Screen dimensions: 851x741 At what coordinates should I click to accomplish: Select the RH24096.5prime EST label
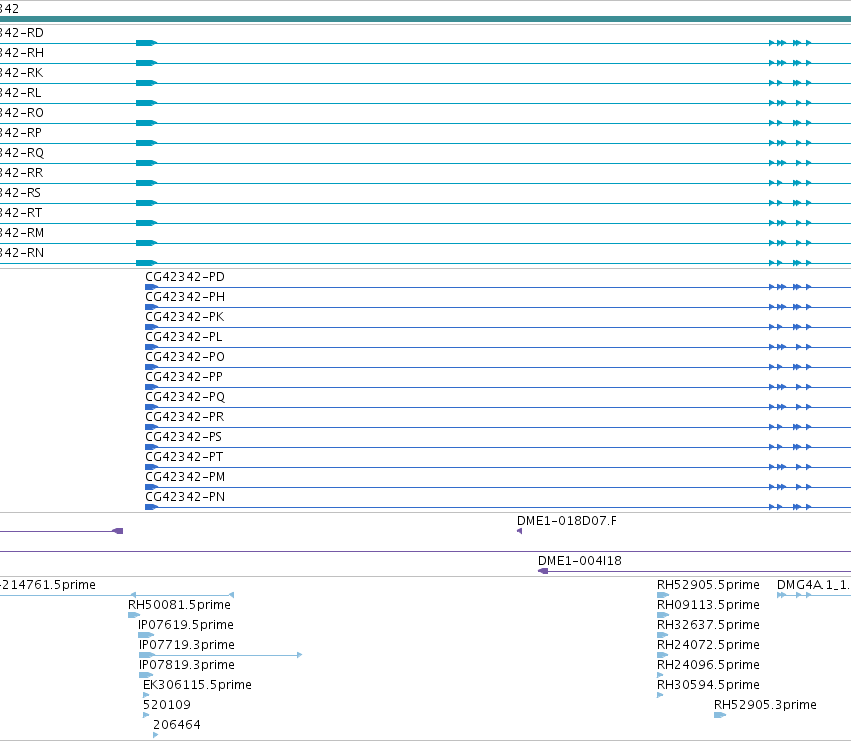pyautogui.click(x=708, y=665)
